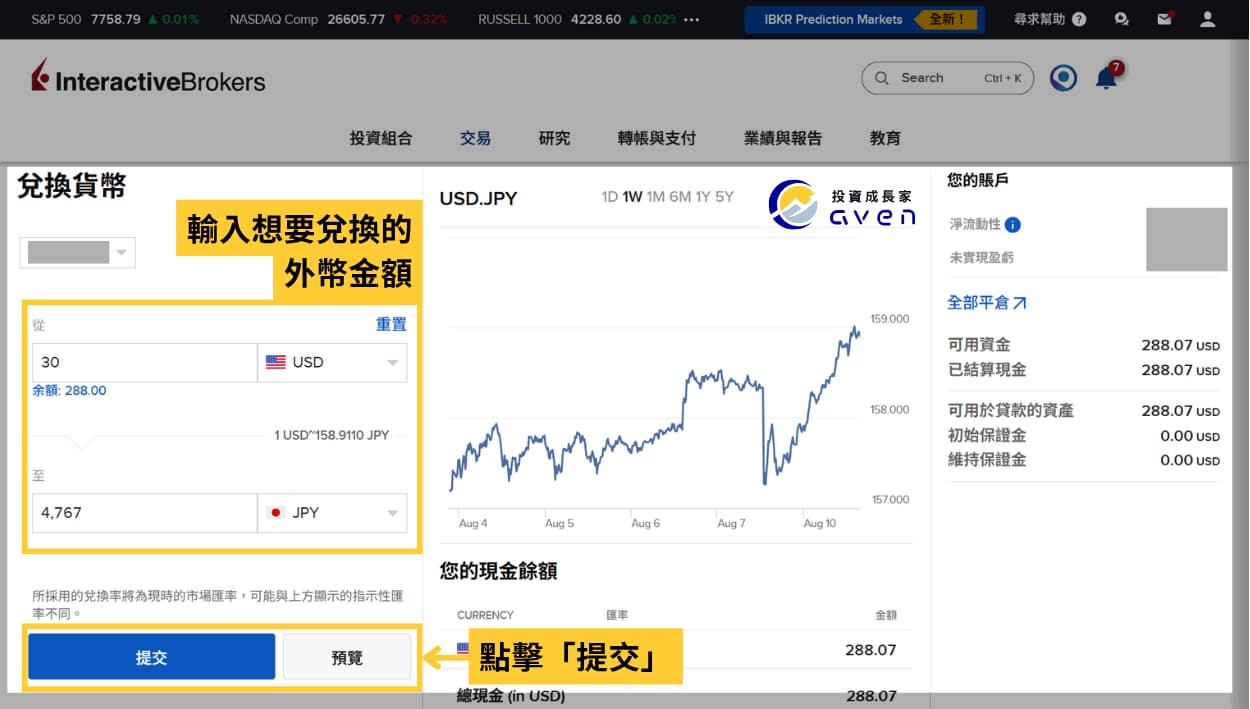1250x709 pixels.
Task: Select the 5Y chart range
Action: 724,197
